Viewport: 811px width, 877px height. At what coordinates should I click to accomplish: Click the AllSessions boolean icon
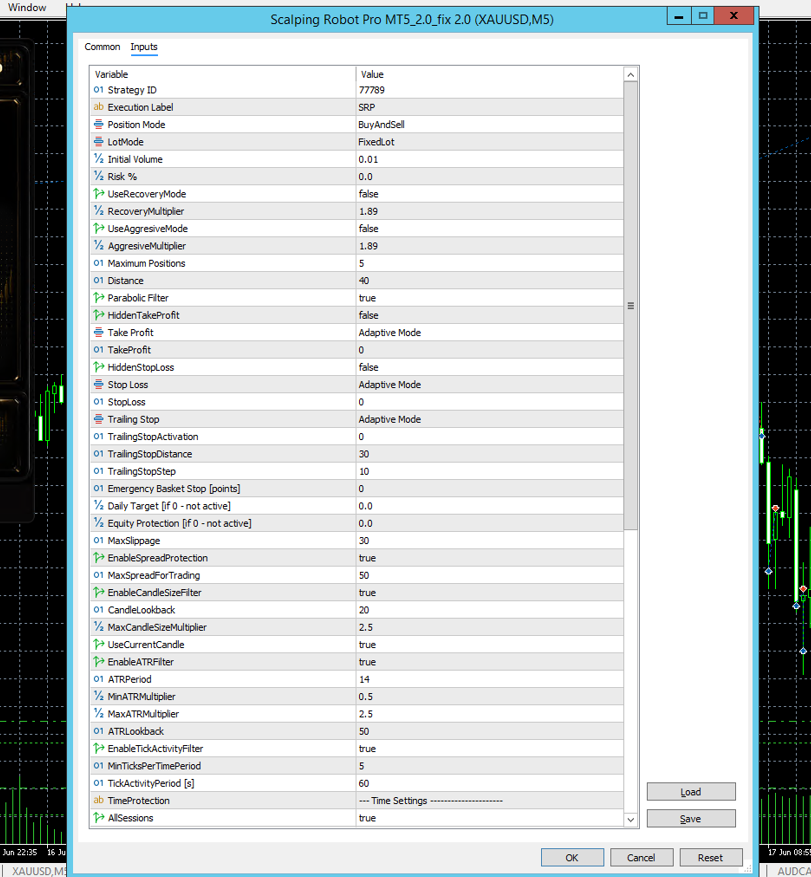tap(98, 818)
